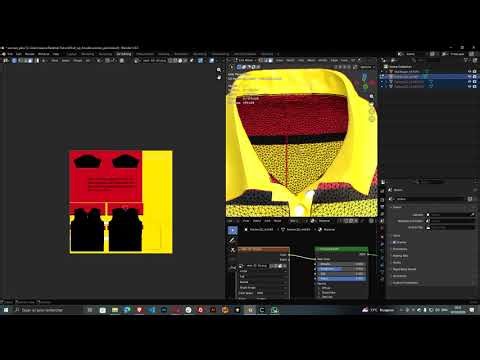480x360 pixels.
Task: Click the magnifier zoom icon in UV editor
Action: tap(219, 70)
